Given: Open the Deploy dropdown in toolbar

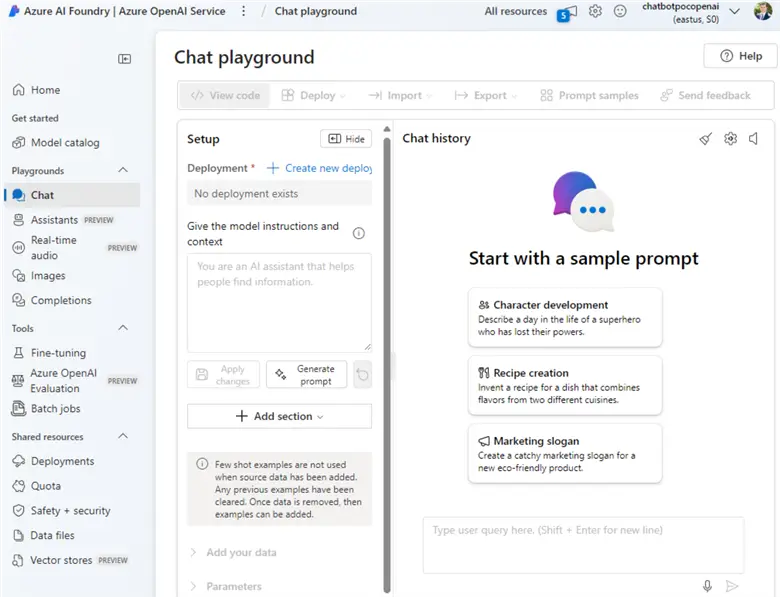Looking at the screenshot, I should pyautogui.click(x=313, y=96).
